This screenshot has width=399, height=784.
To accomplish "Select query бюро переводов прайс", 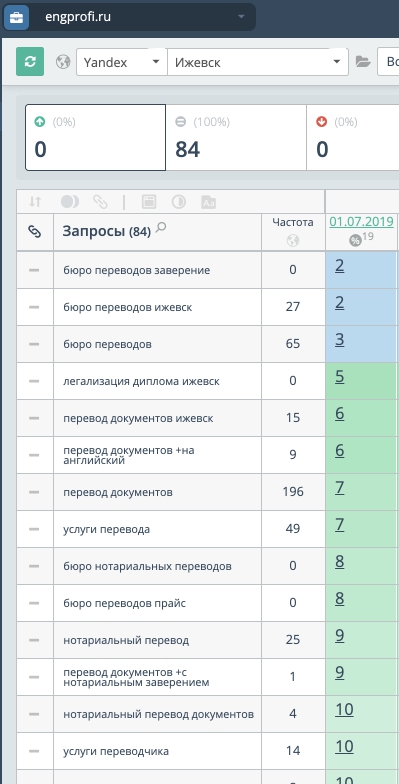I will click(x=124, y=603).
